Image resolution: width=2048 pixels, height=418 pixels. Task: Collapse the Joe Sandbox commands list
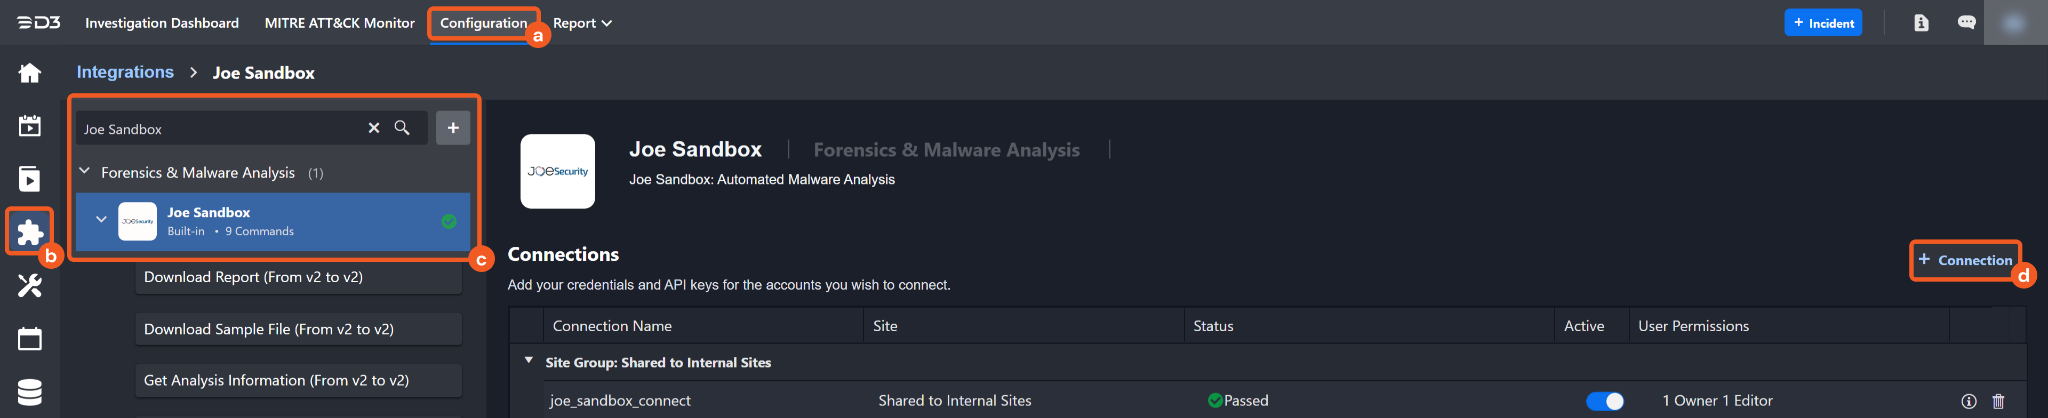[101, 219]
